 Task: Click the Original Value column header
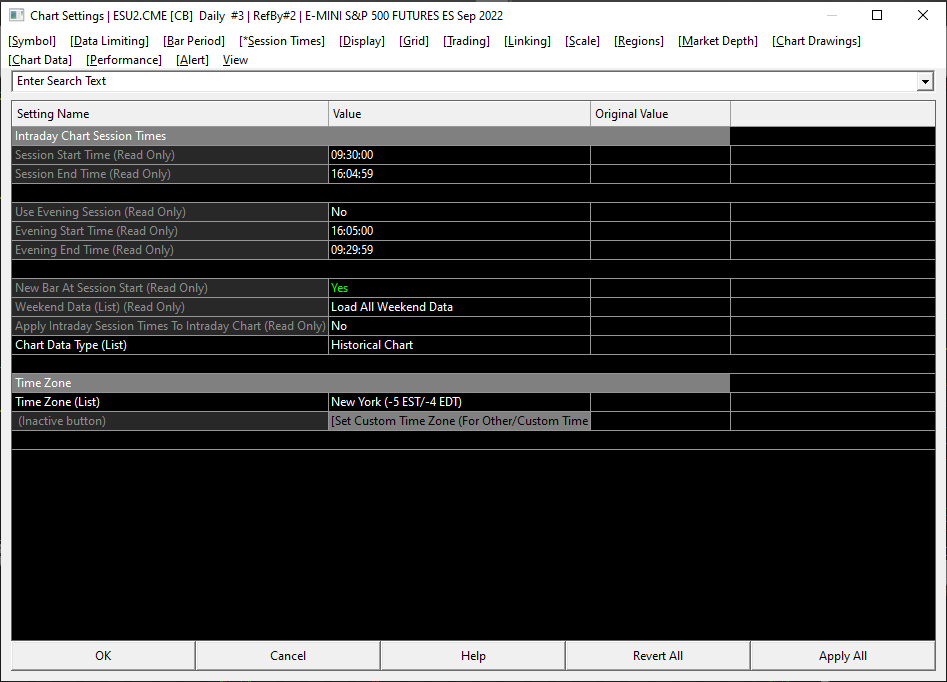(x=660, y=114)
